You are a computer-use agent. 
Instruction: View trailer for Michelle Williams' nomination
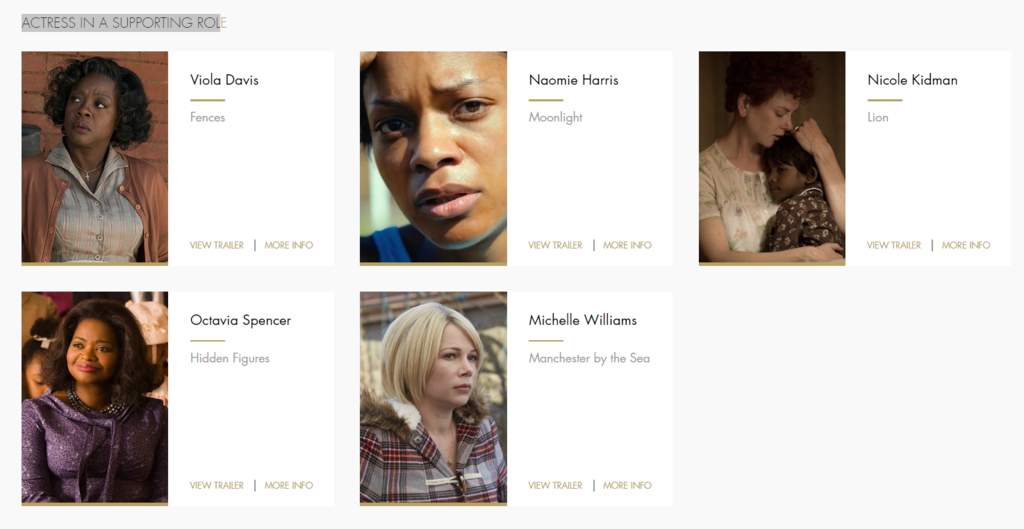pyautogui.click(x=555, y=486)
